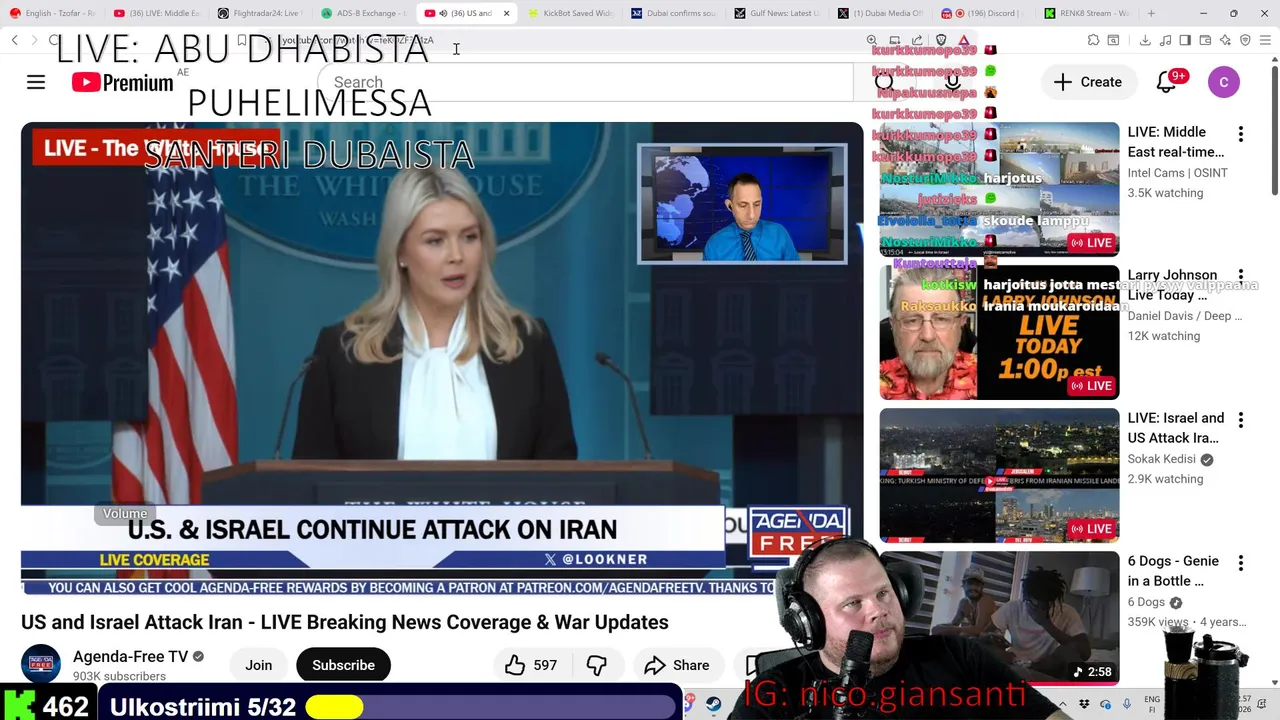Screen dimensions: 1280x720
Task: Close the active US and Israel tab
Action: (x=506, y=13)
